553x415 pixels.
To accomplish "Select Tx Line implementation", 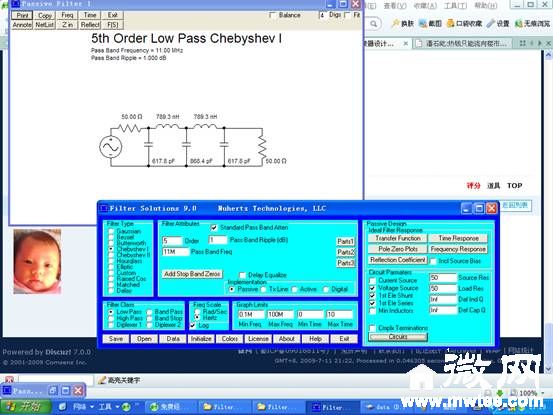I will coord(263,289).
